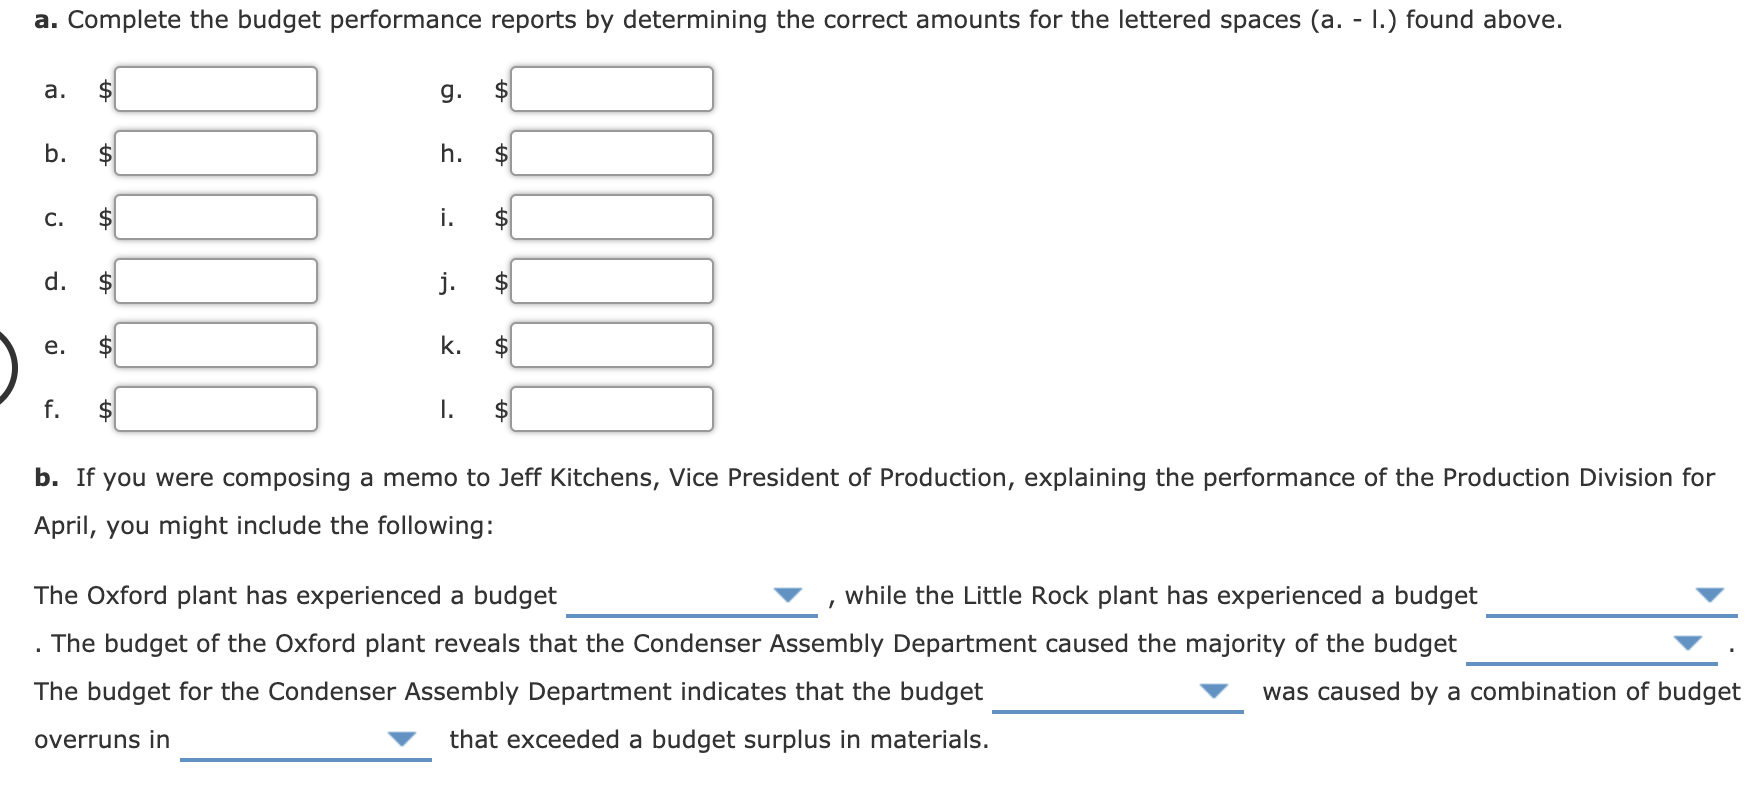Click the amount input field for item c
The height and width of the screenshot is (802, 1754).
tap(215, 217)
